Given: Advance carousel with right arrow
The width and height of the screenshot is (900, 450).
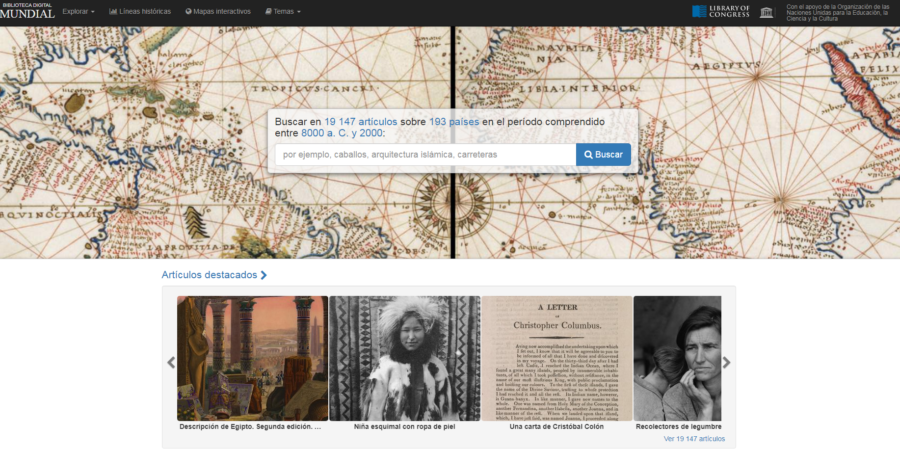Looking at the screenshot, I should [x=727, y=362].
